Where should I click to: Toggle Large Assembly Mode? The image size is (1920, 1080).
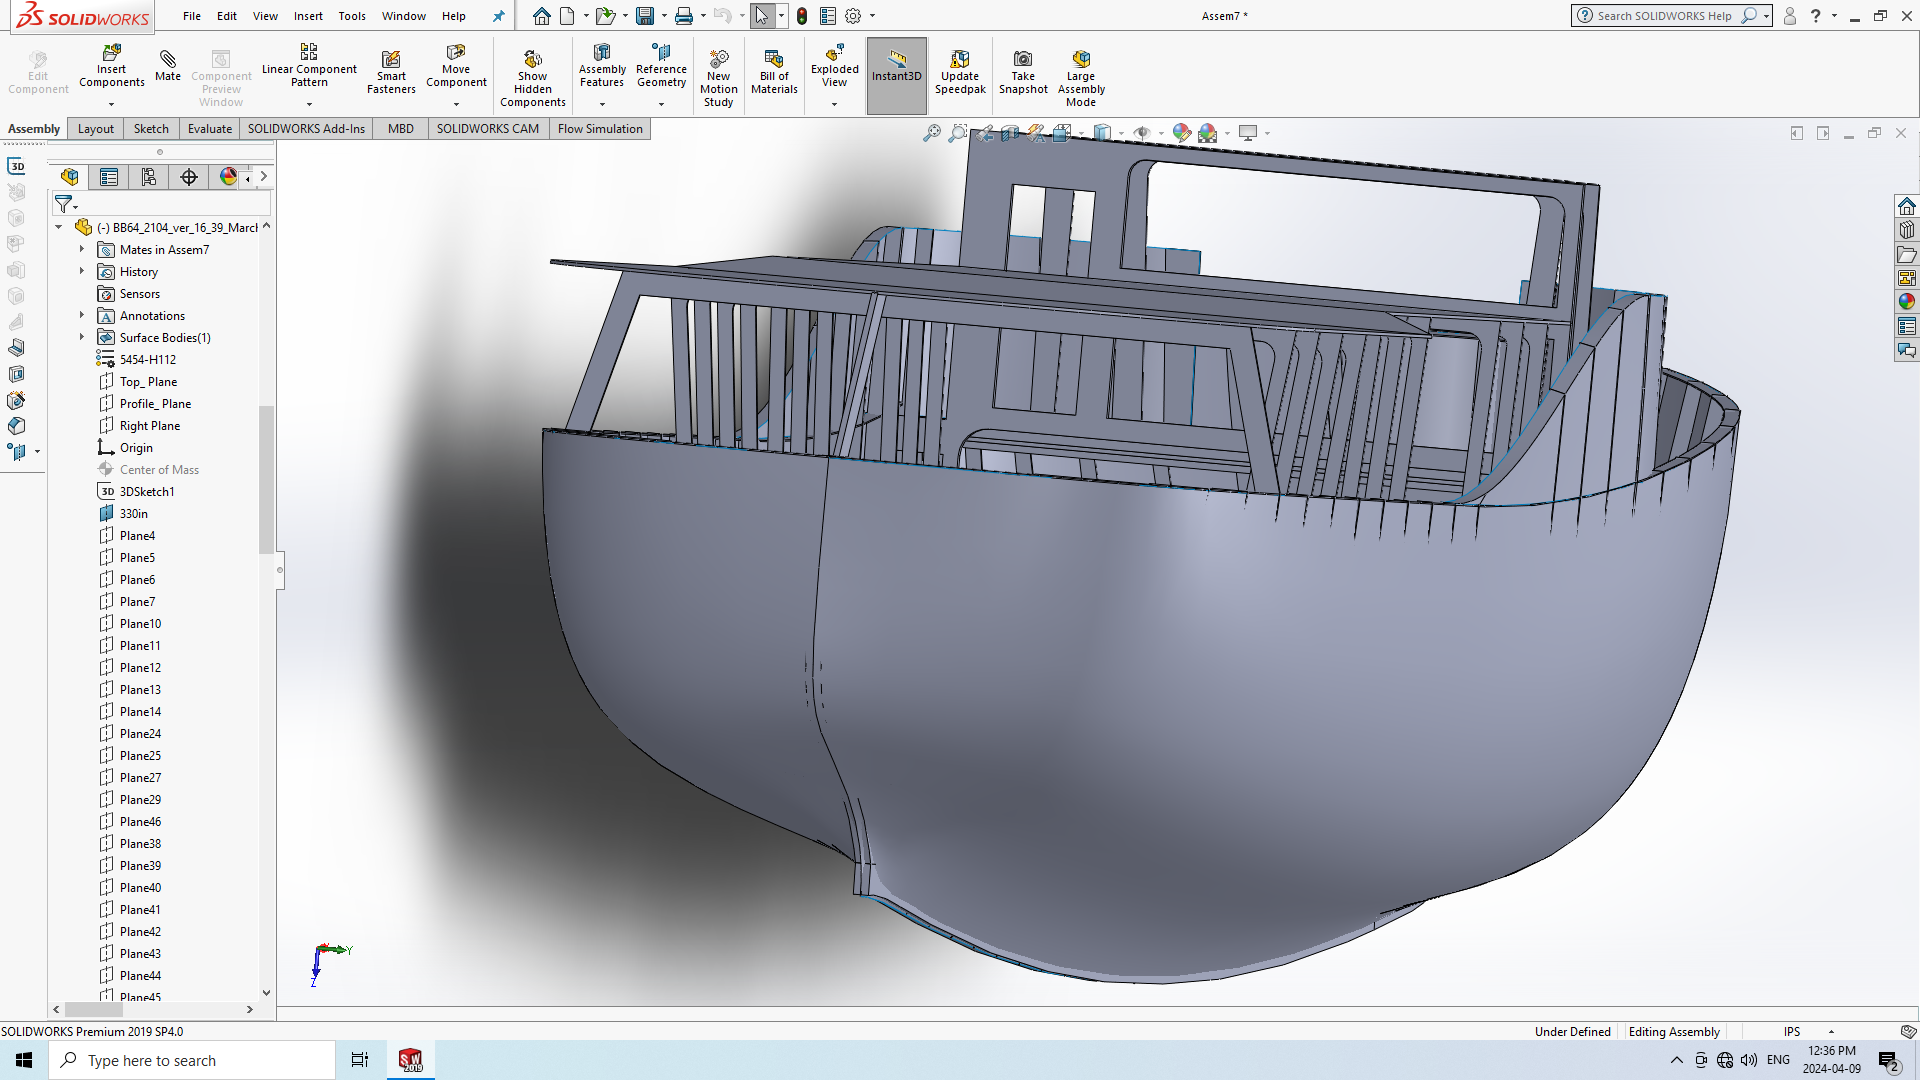click(1081, 78)
